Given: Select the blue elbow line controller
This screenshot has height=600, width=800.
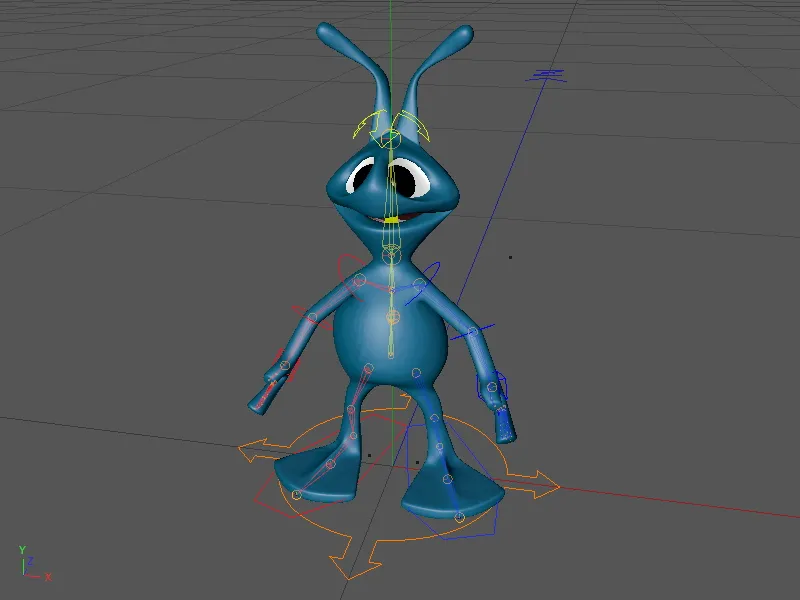Looking at the screenshot, I should tap(472, 332).
